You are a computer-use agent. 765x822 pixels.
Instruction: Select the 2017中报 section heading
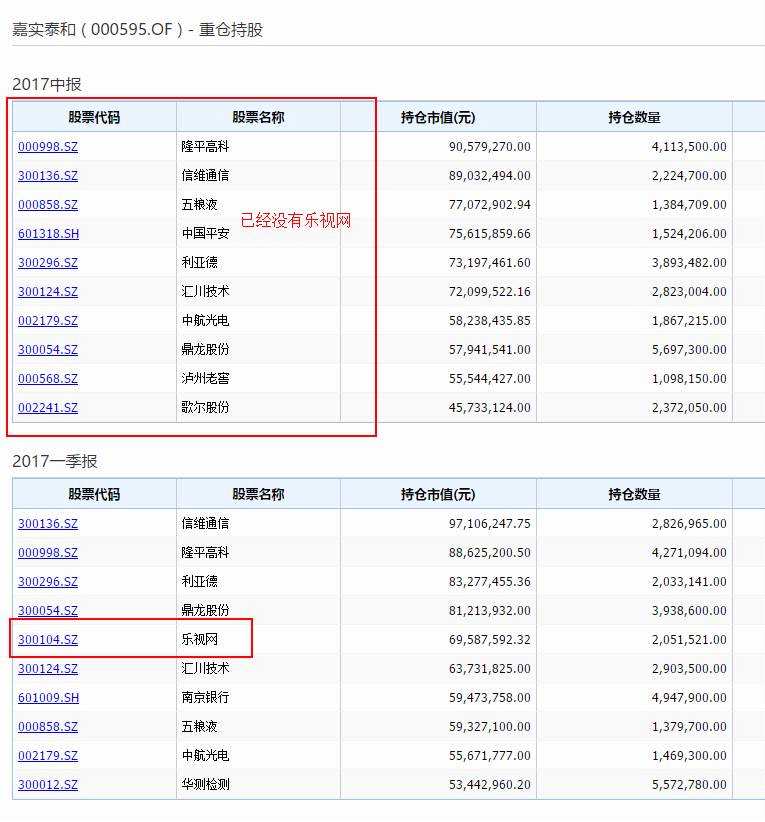point(47,84)
